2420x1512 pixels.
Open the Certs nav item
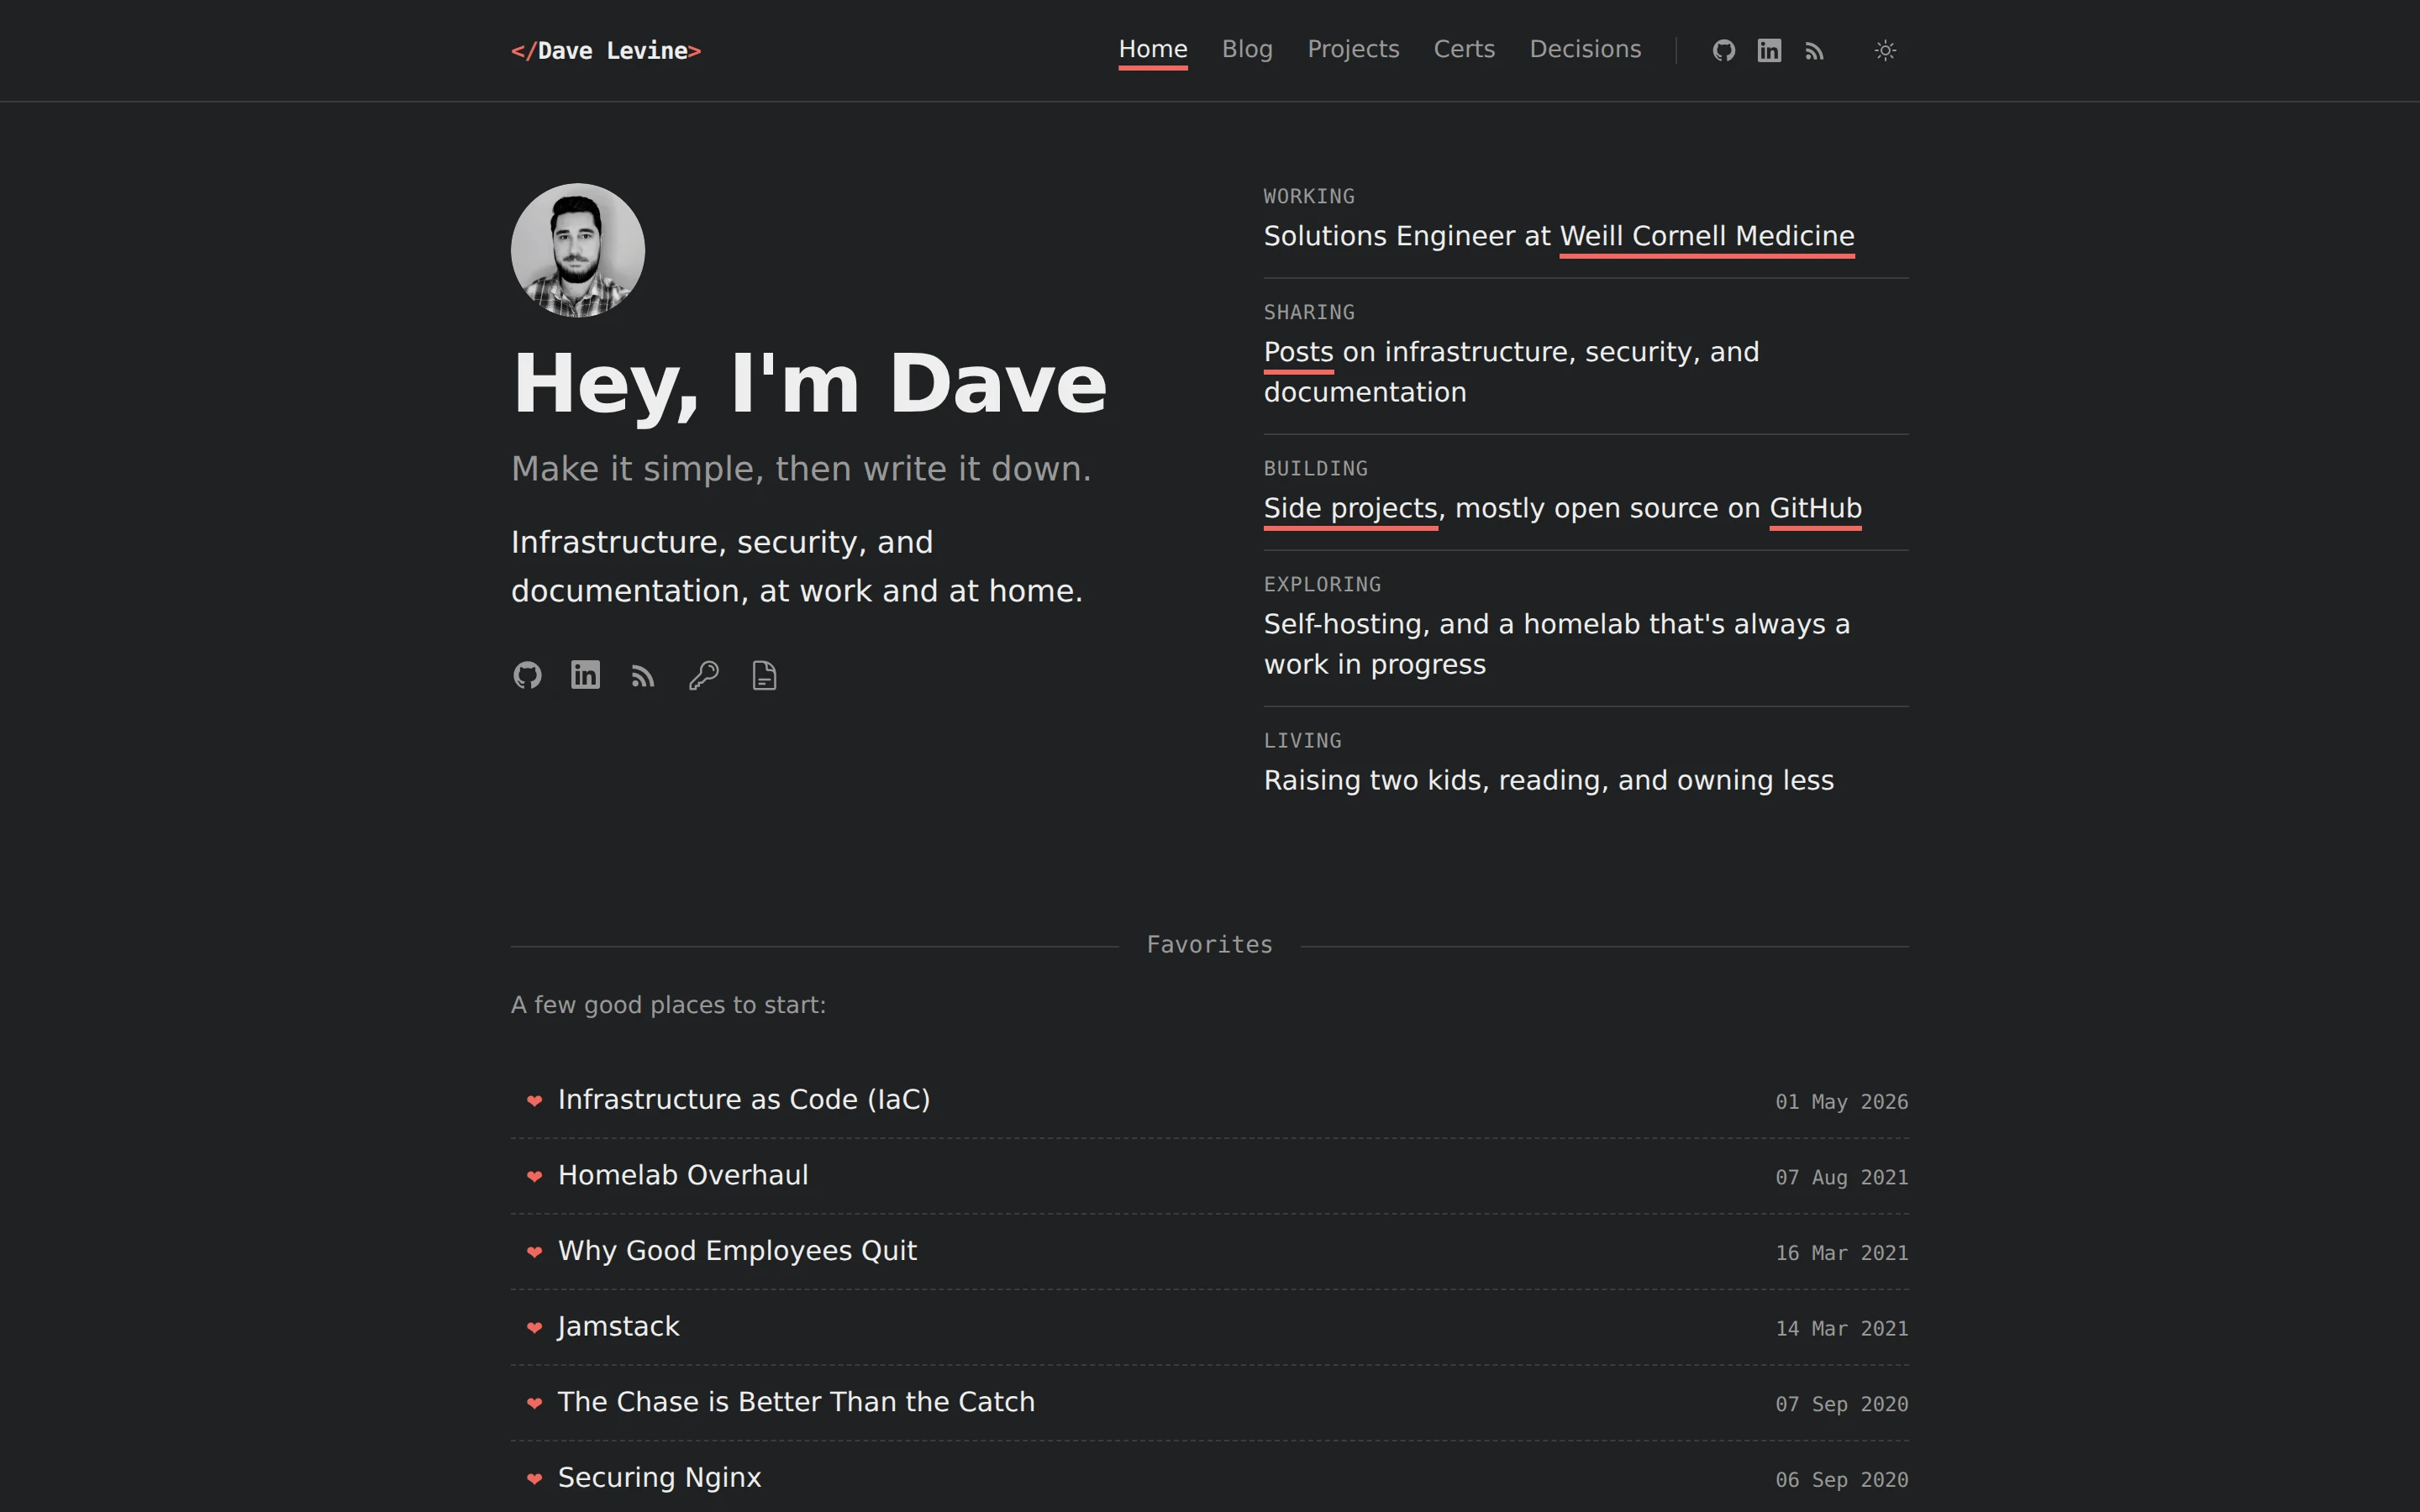click(x=1464, y=49)
